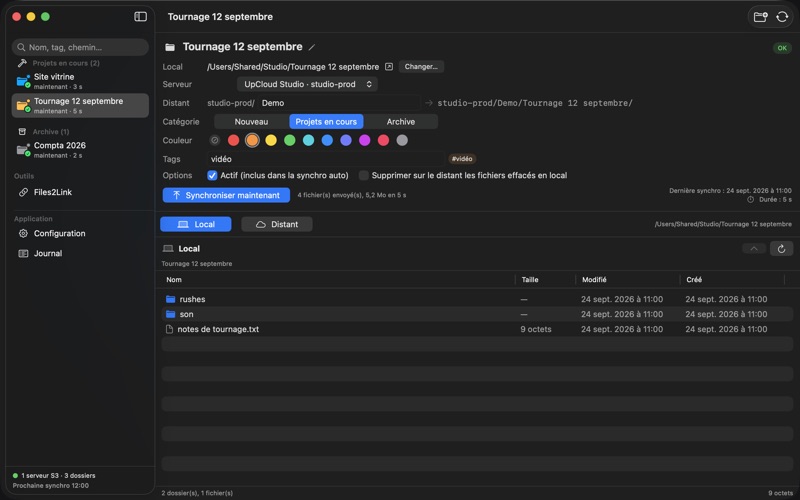The width and height of the screenshot is (800, 500).
Task: Click the Site vitrine folder icon
Action: click(x=23, y=81)
